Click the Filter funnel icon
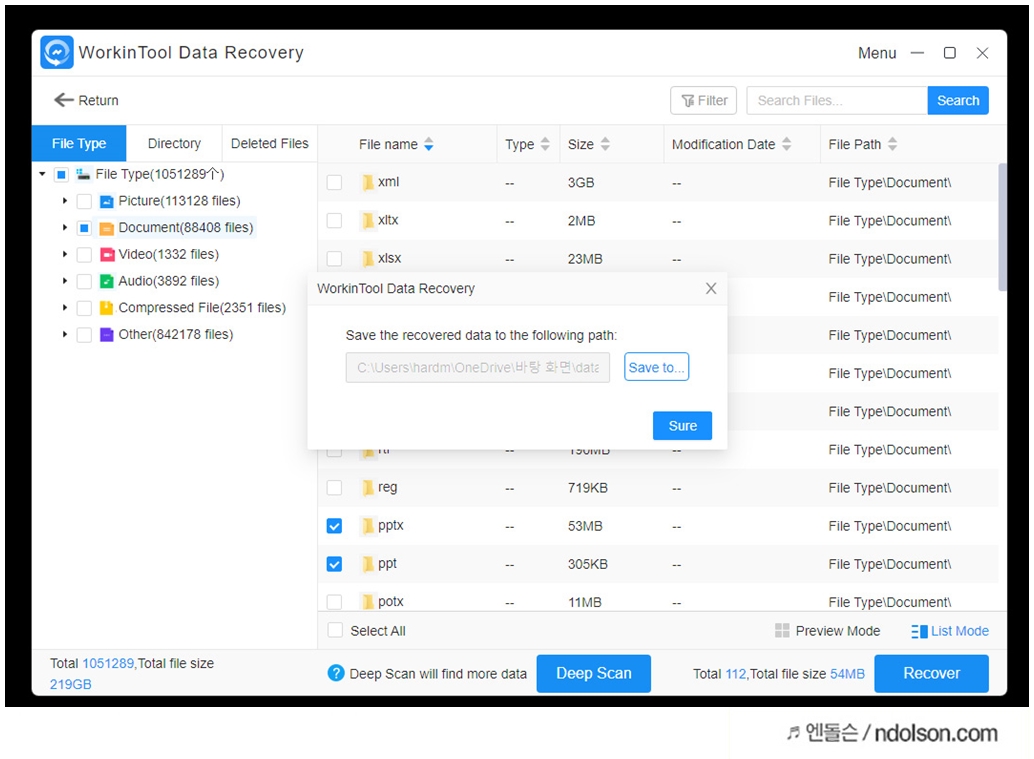 pyautogui.click(x=688, y=100)
